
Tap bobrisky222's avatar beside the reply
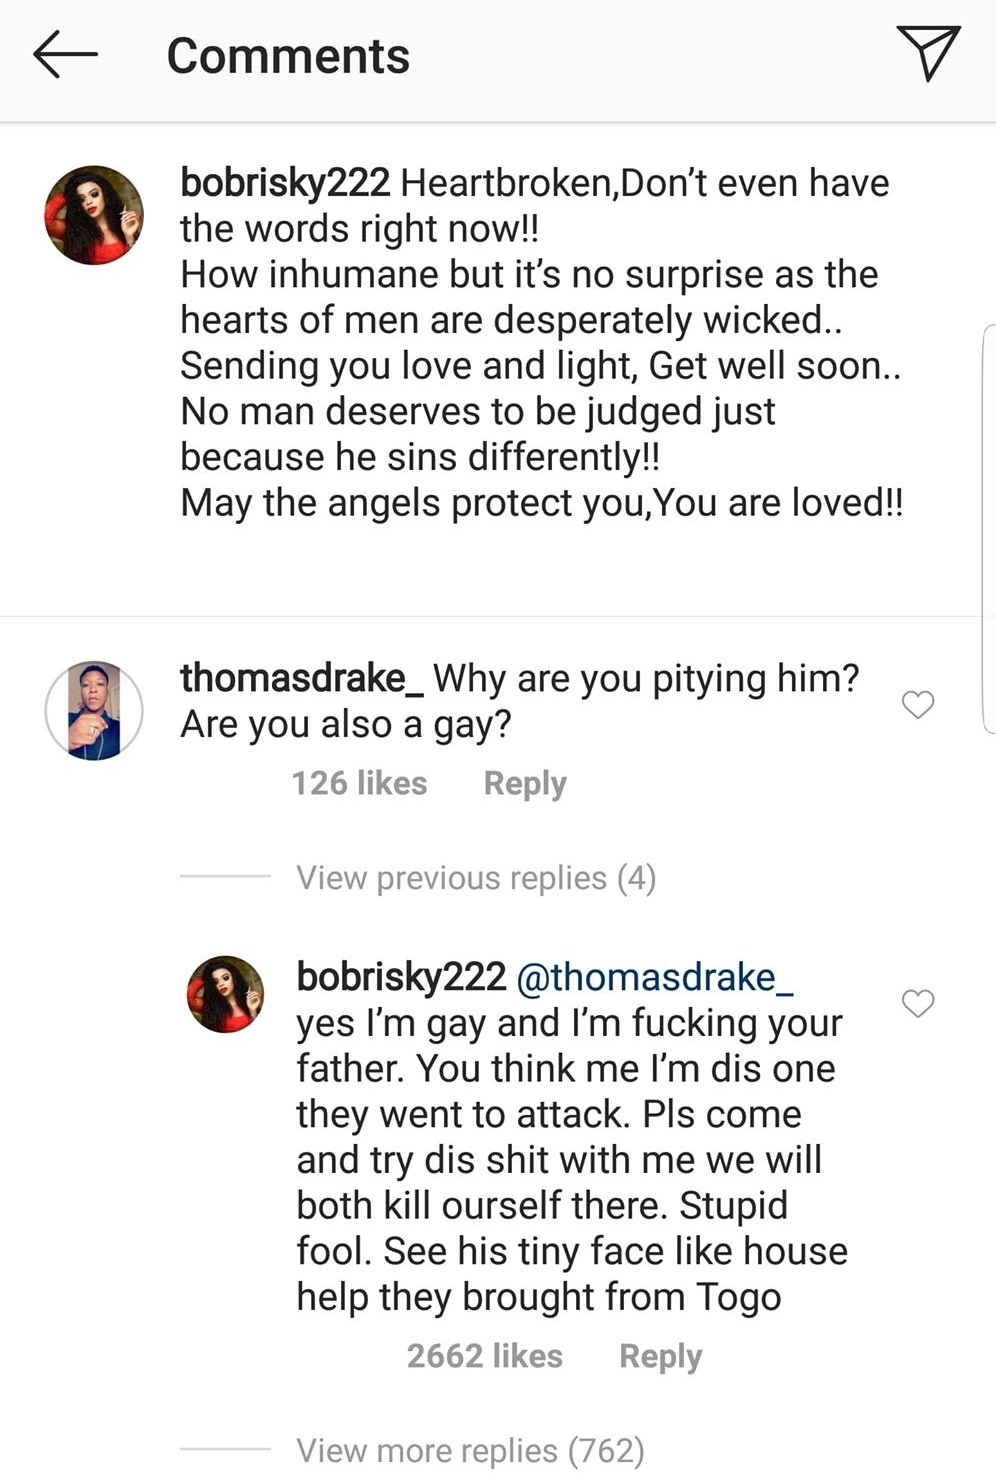(x=226, y=993)
